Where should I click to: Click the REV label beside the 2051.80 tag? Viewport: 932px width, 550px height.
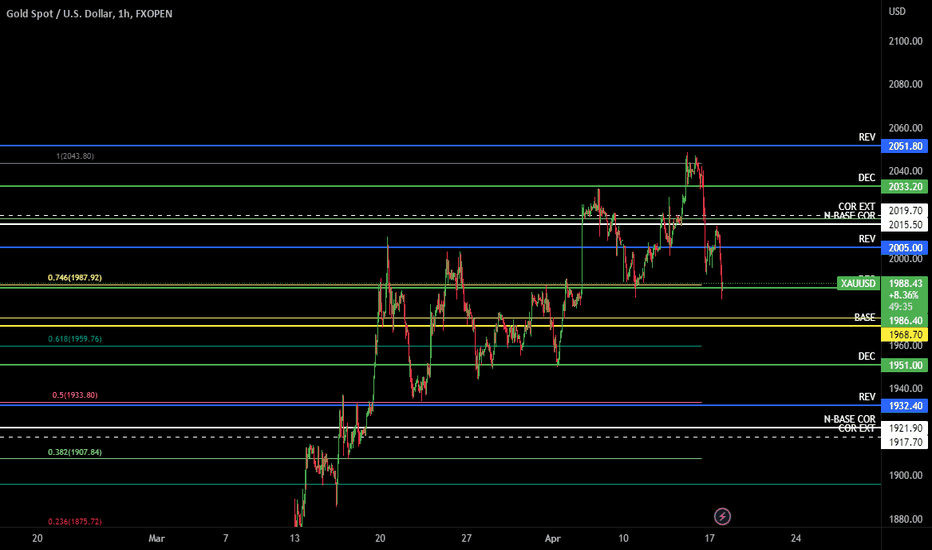click(867, 137)
